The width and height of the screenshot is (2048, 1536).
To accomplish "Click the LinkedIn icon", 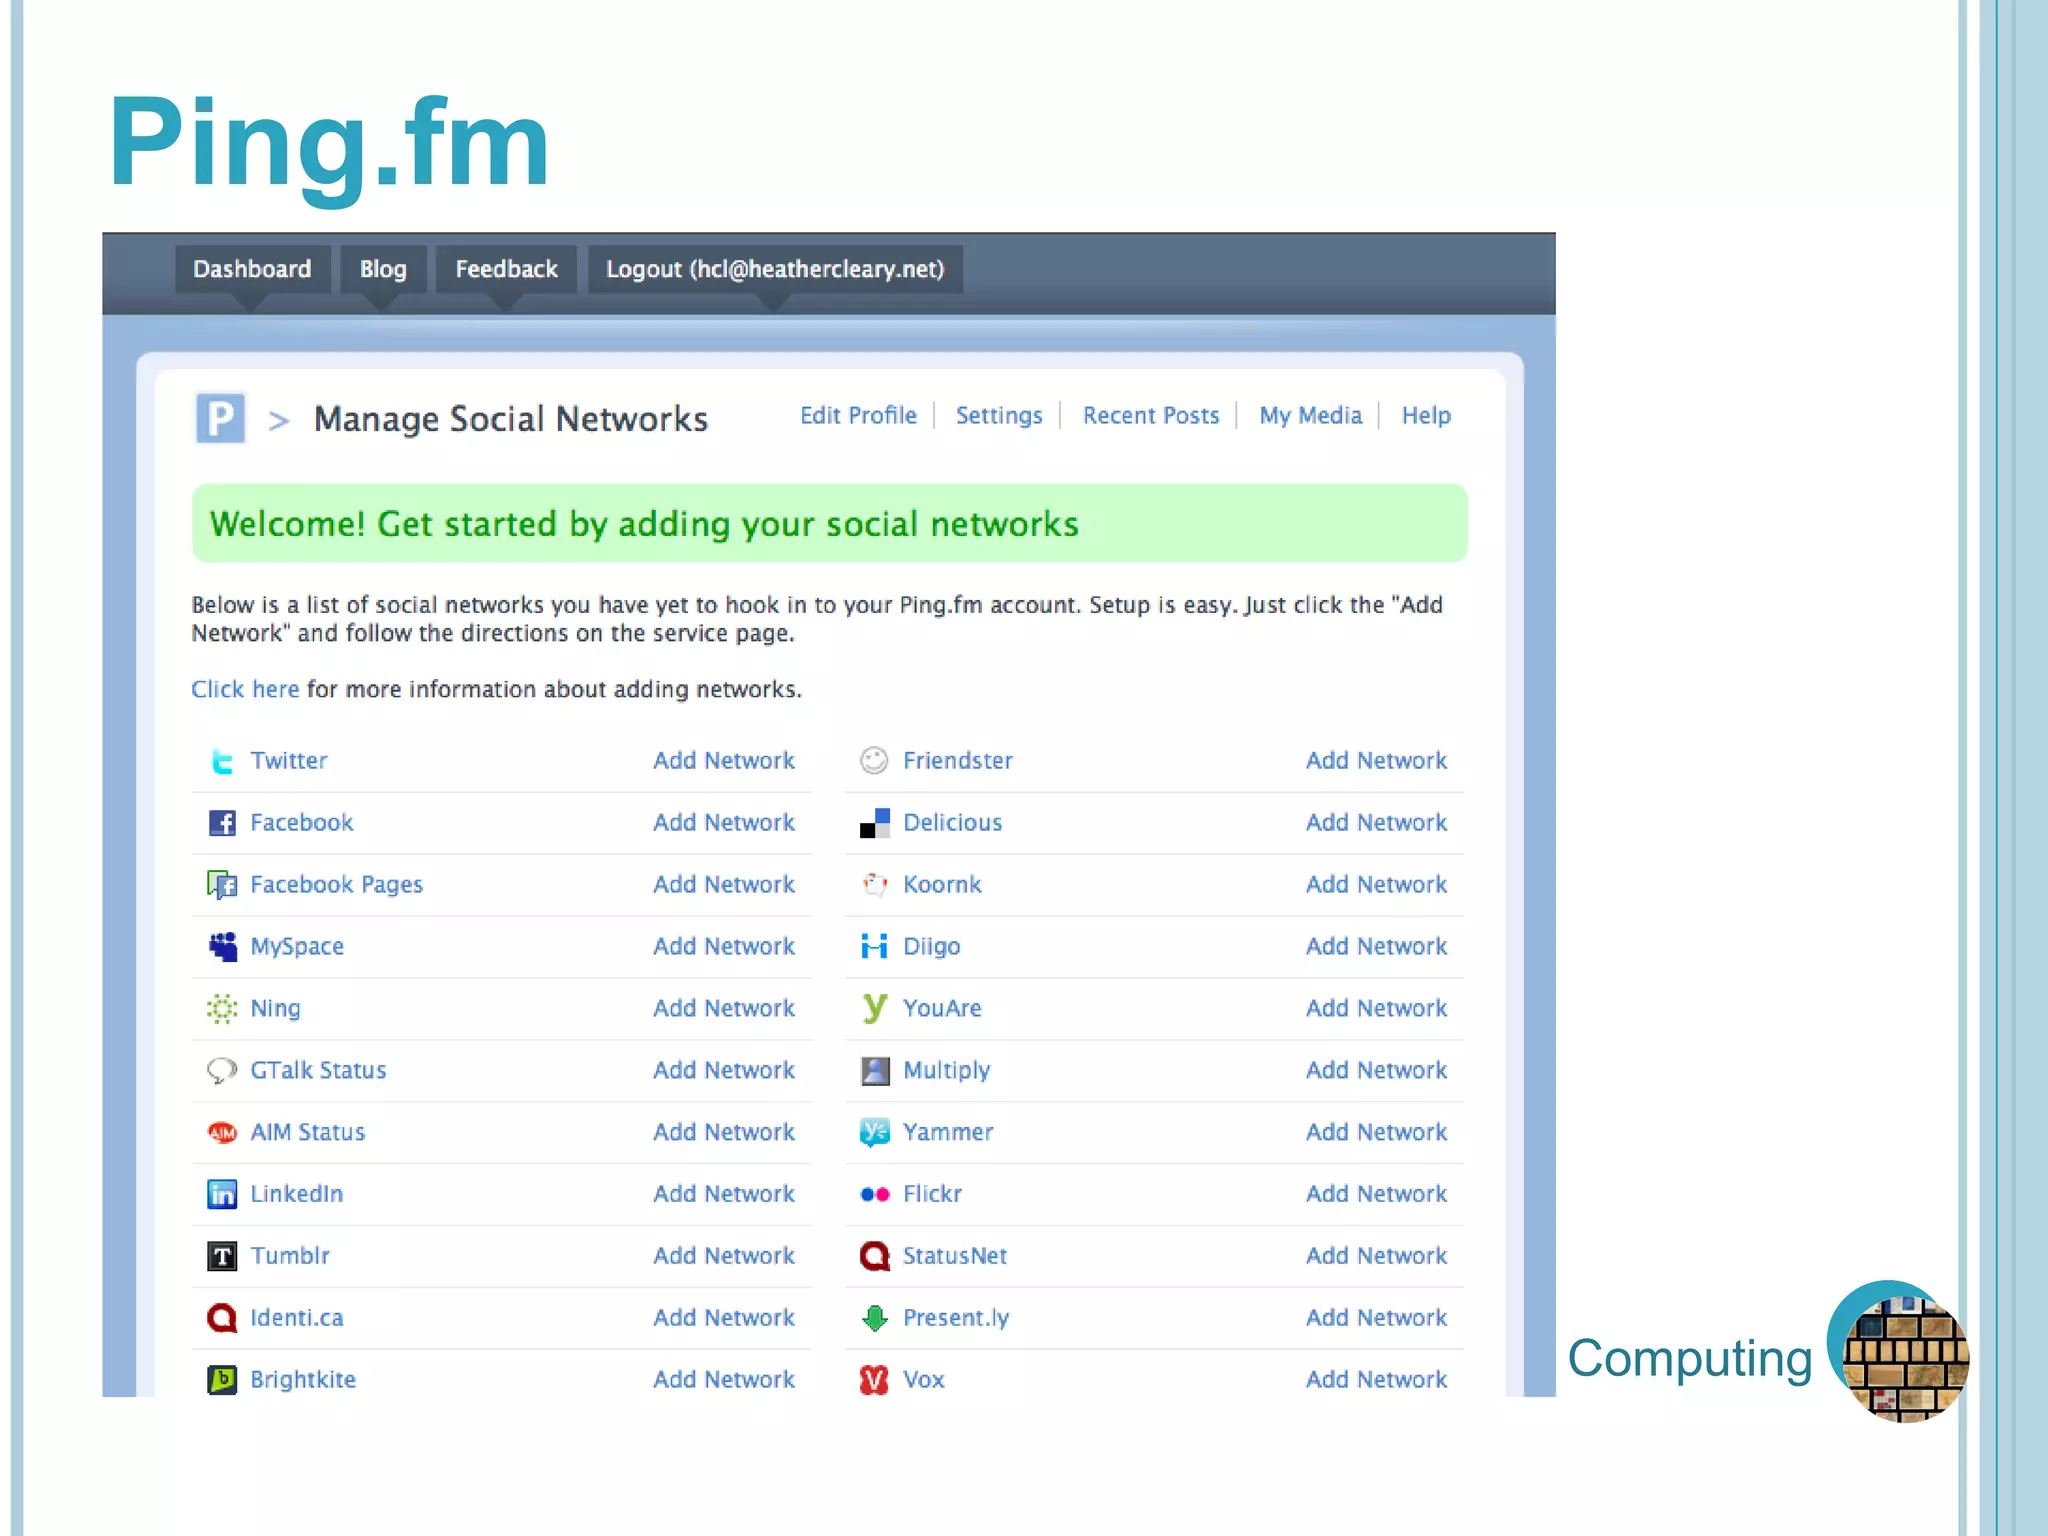I will [222, 1194].
